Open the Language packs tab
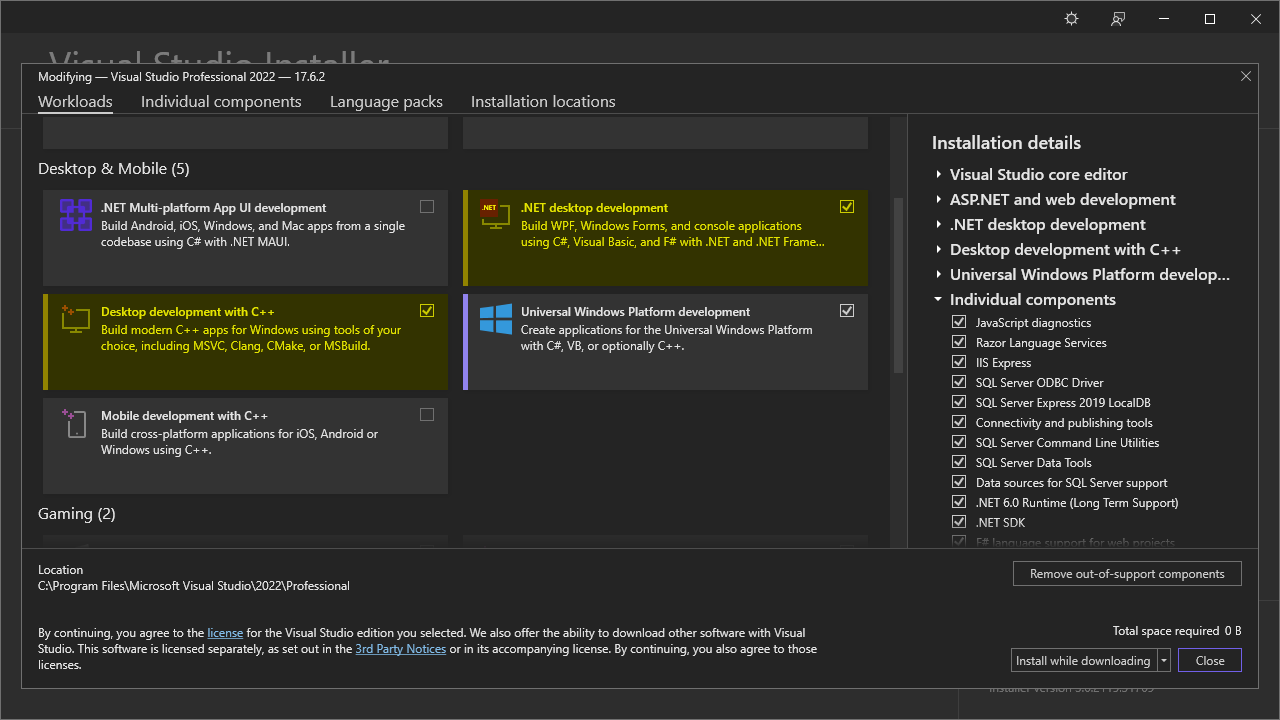This screenshot has height=720, width=1280. 386,102
